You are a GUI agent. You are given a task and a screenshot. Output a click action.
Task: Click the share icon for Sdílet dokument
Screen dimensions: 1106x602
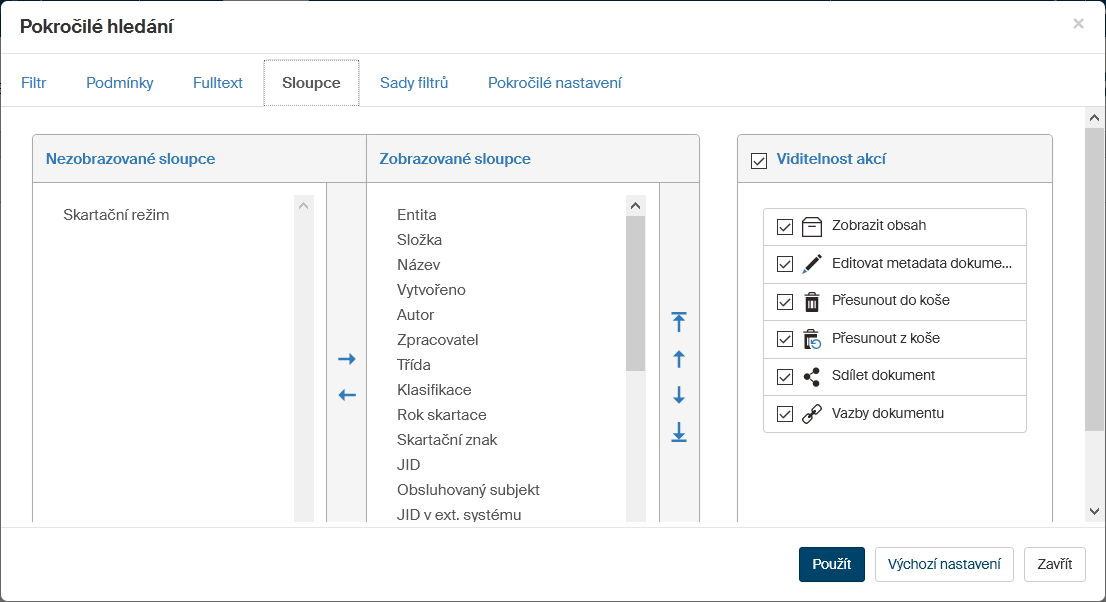812,376
